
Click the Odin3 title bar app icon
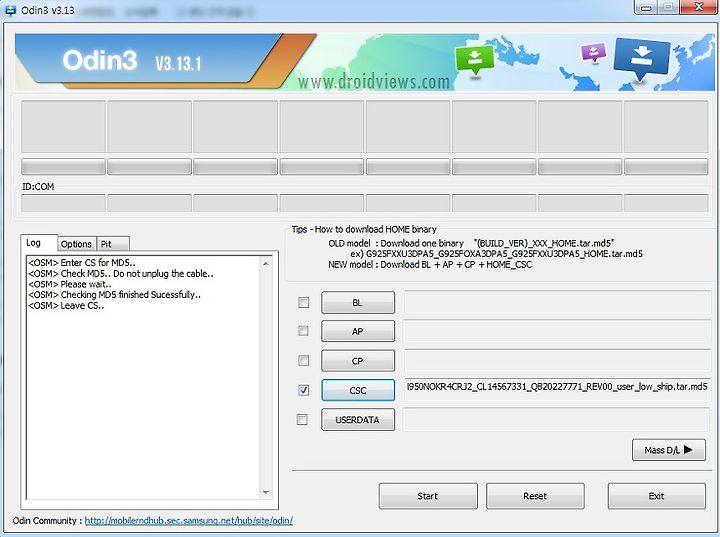pyautogui.click(x=10, y=9)
